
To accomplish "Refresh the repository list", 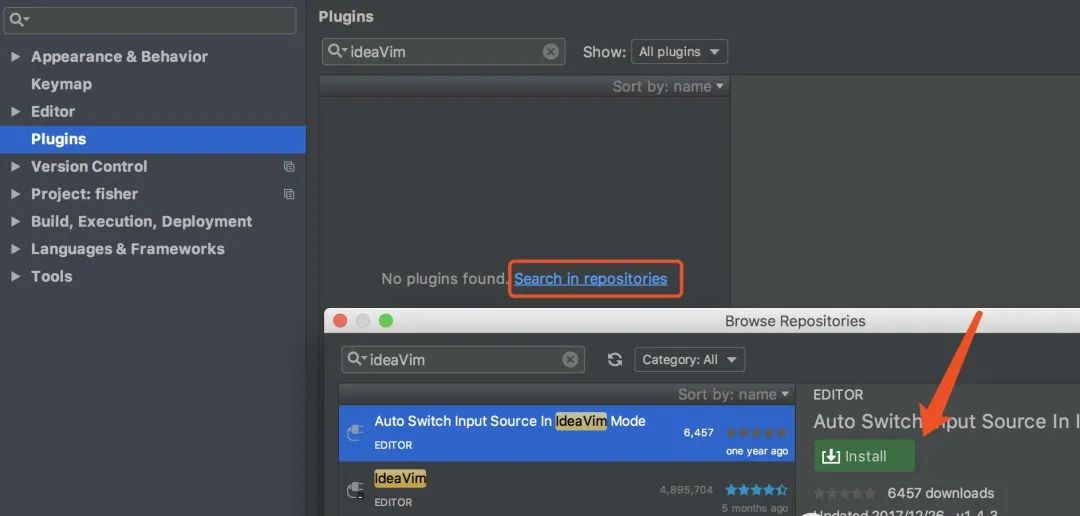I will click(615, 360).
